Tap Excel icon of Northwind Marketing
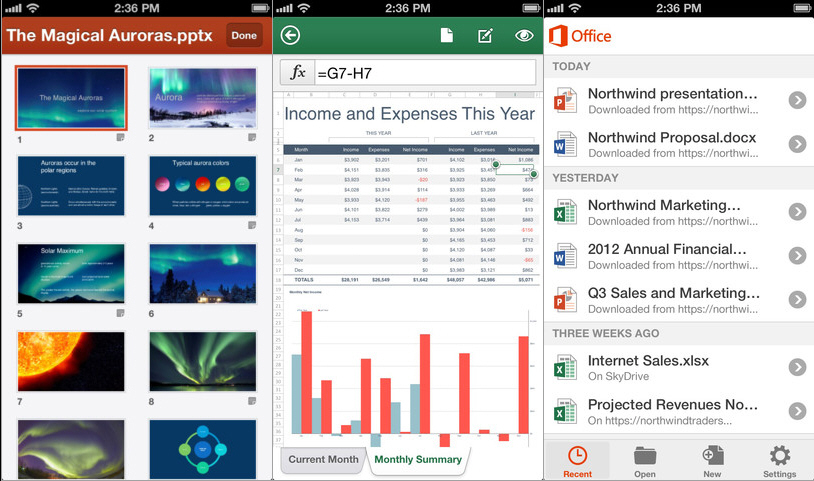 (565, 212)
